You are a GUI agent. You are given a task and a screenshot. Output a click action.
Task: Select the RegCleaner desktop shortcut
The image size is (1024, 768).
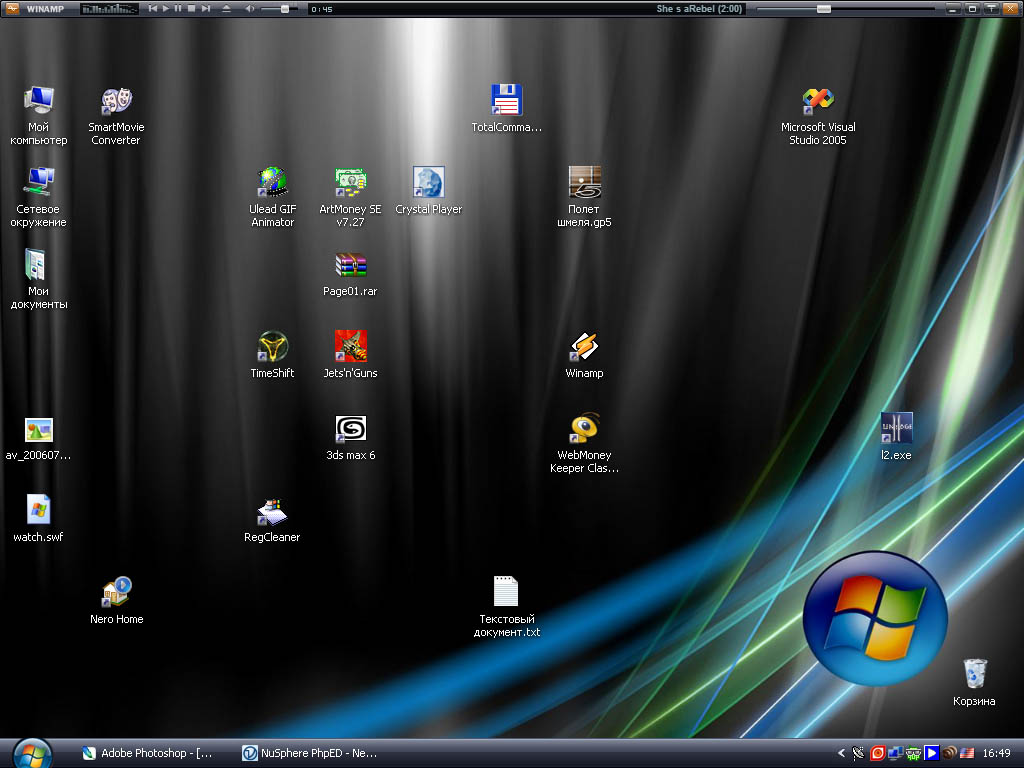click(x=272, y=511)
